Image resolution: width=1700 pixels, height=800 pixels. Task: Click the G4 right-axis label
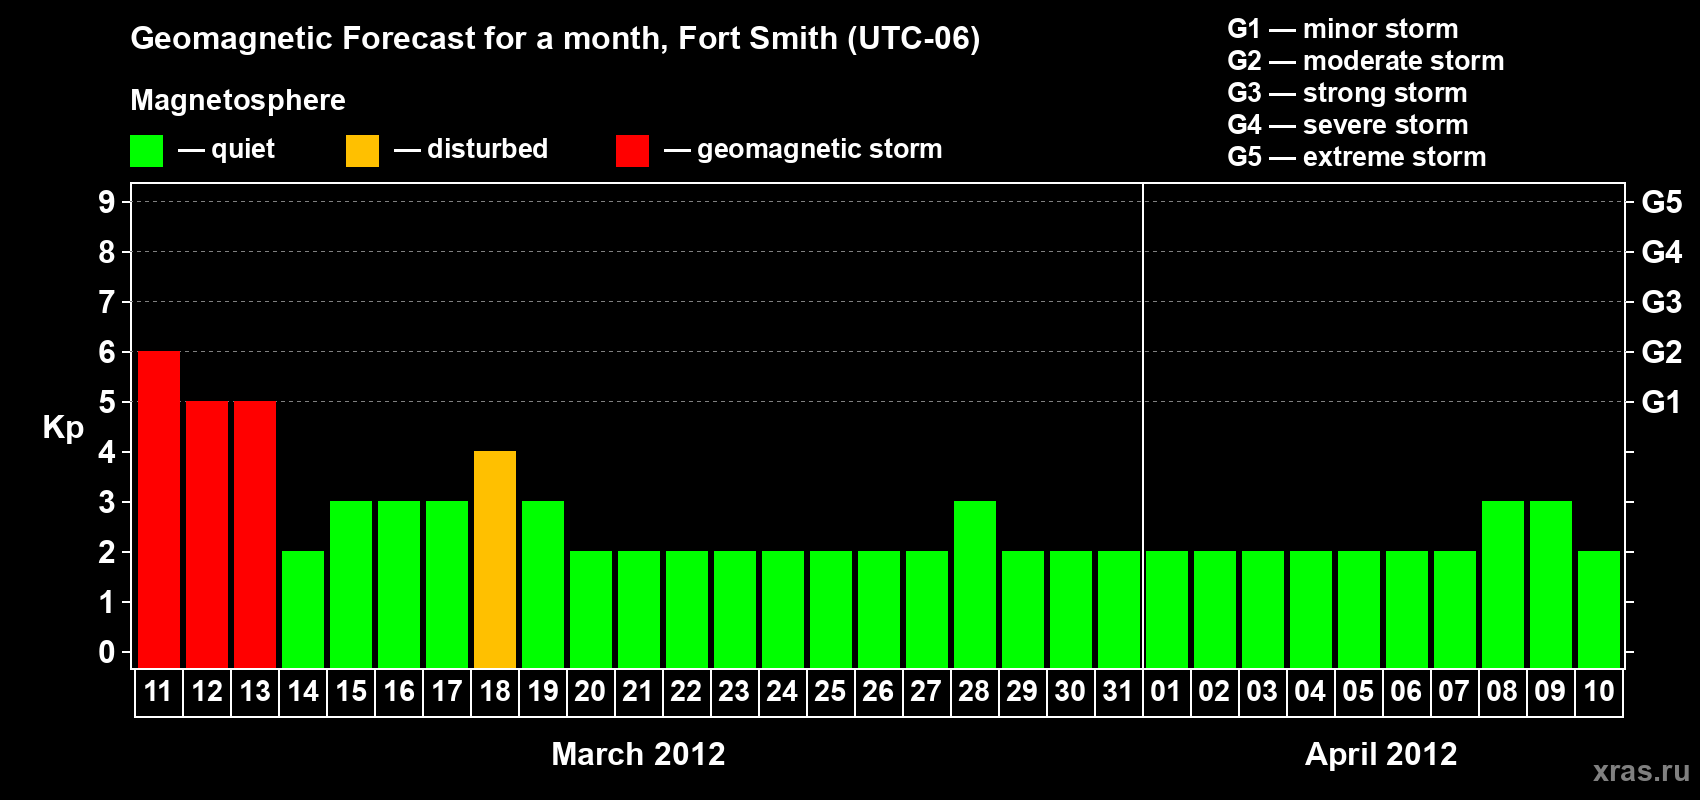coord(1662,252)
